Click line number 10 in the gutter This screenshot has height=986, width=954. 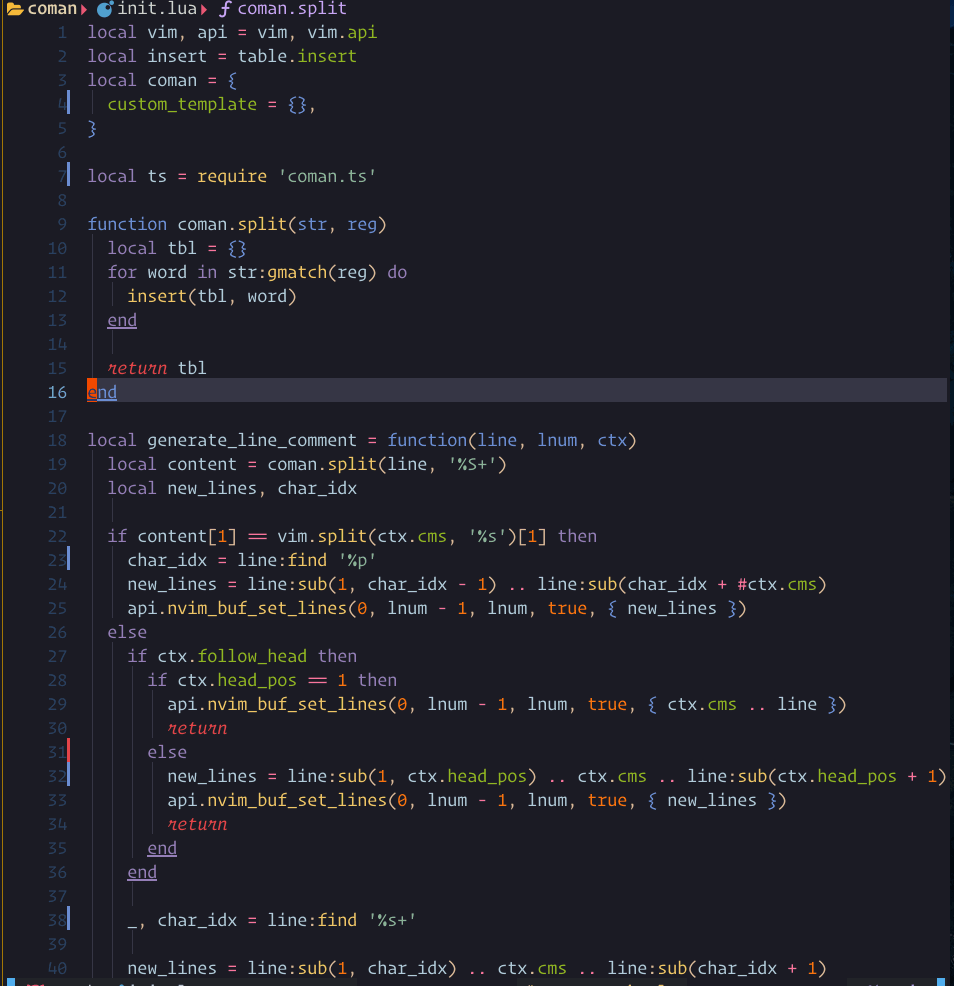pyautogui.click(x=57, y=247)
